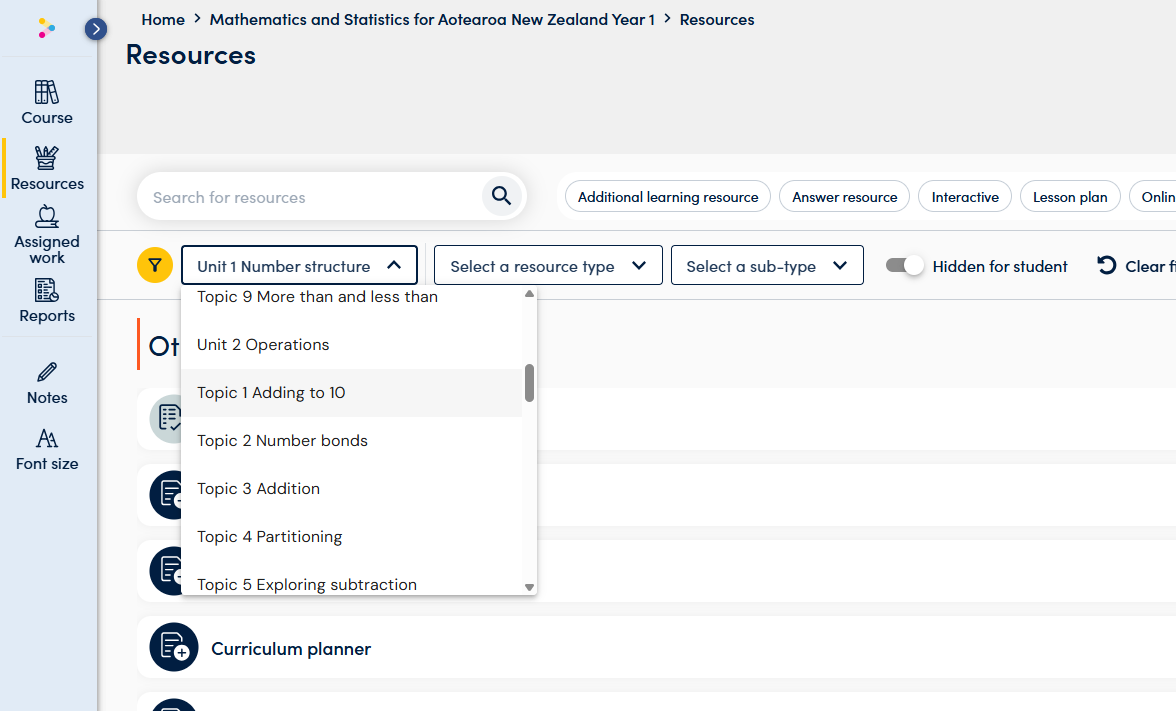Click the Curriculum planner document icon
The image size is (1176, 711).
[174, 648]
